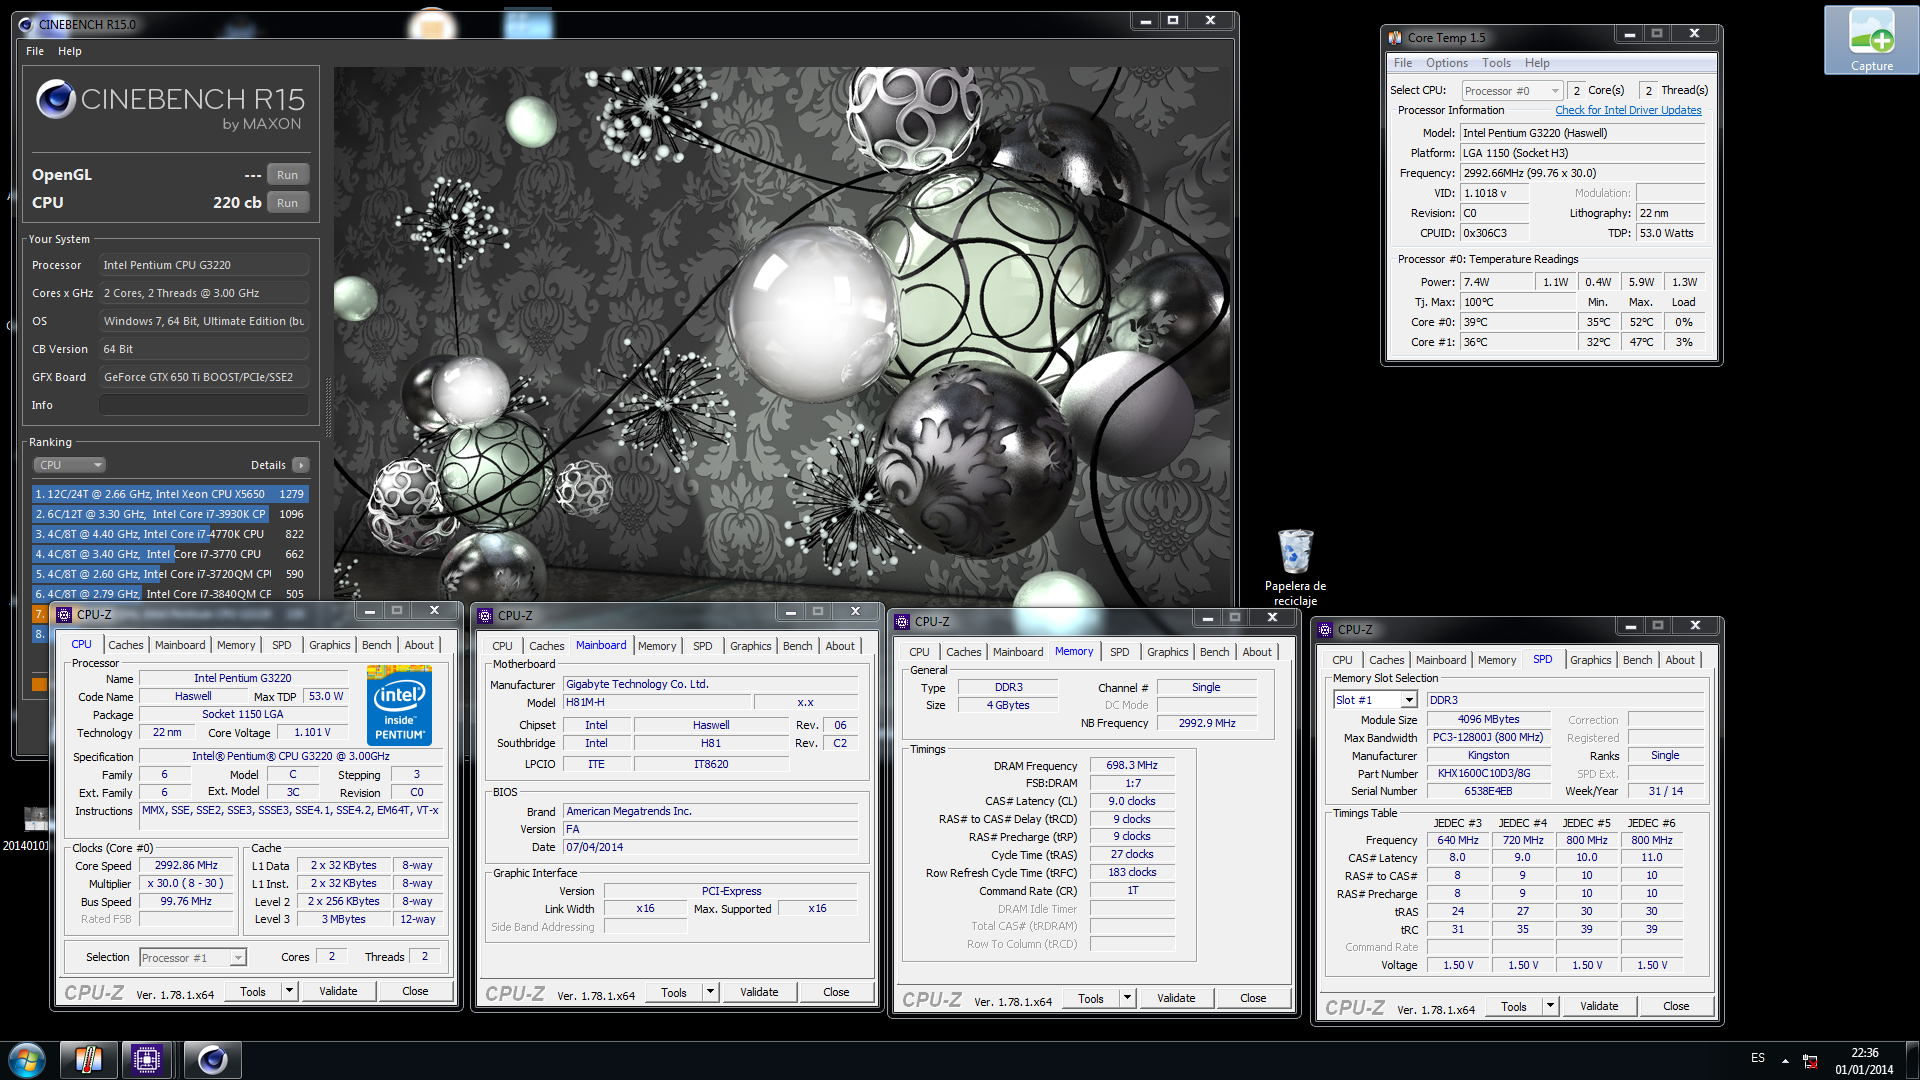This screenshot has width=1920, height=1080.
Task: Click the Intel inside Pentium logo
Action: pyautogui.click(x=399, y=706)
